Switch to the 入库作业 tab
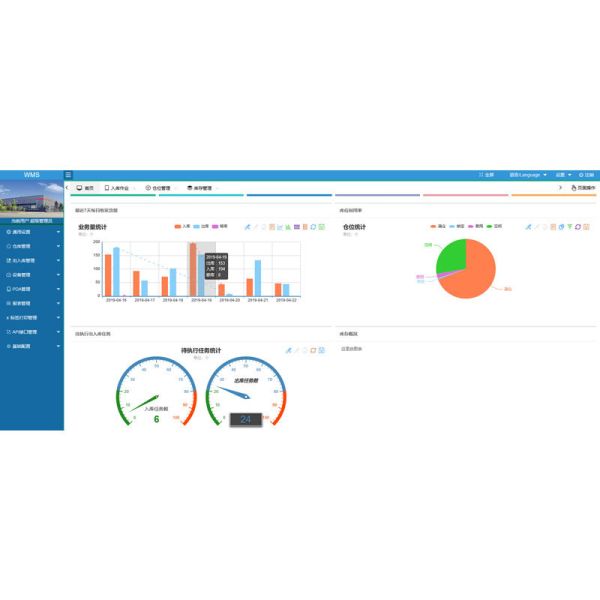The image size is (600, 600). click(x=117, y=188)
